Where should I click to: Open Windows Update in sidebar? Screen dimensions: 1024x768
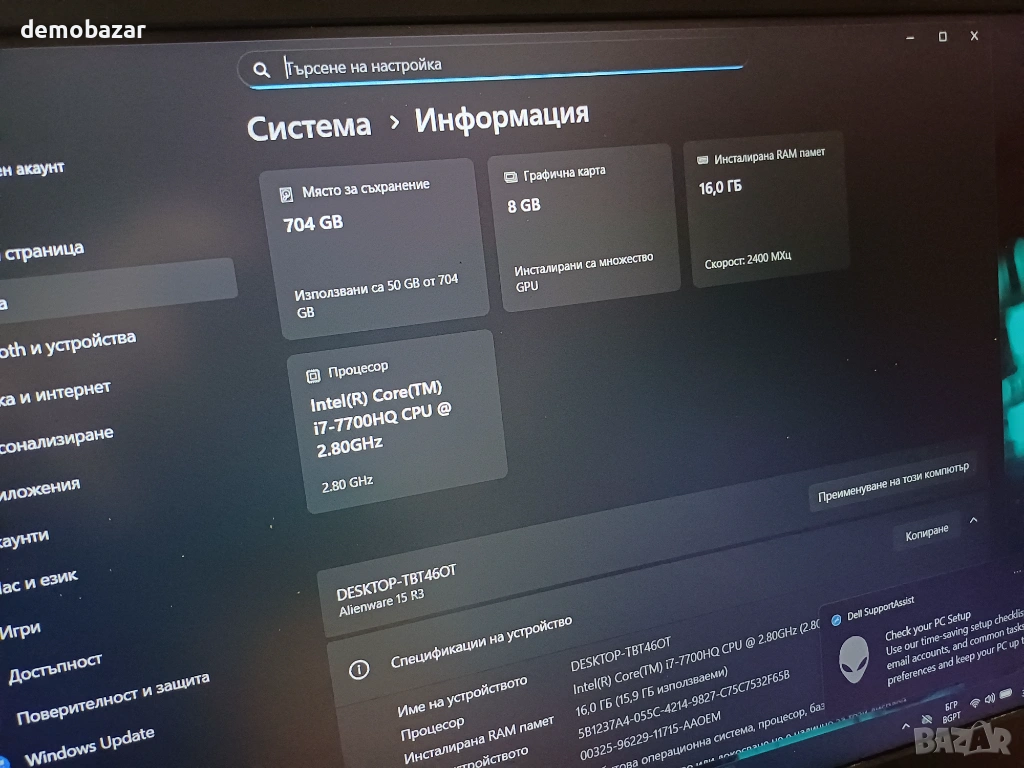pyautogui.click(x=89, y=745)
